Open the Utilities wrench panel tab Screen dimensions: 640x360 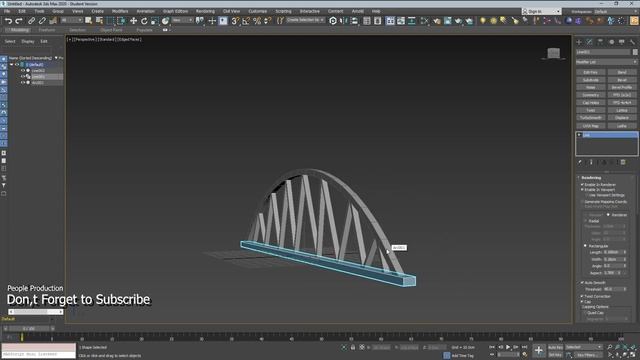tap(632, 42)
